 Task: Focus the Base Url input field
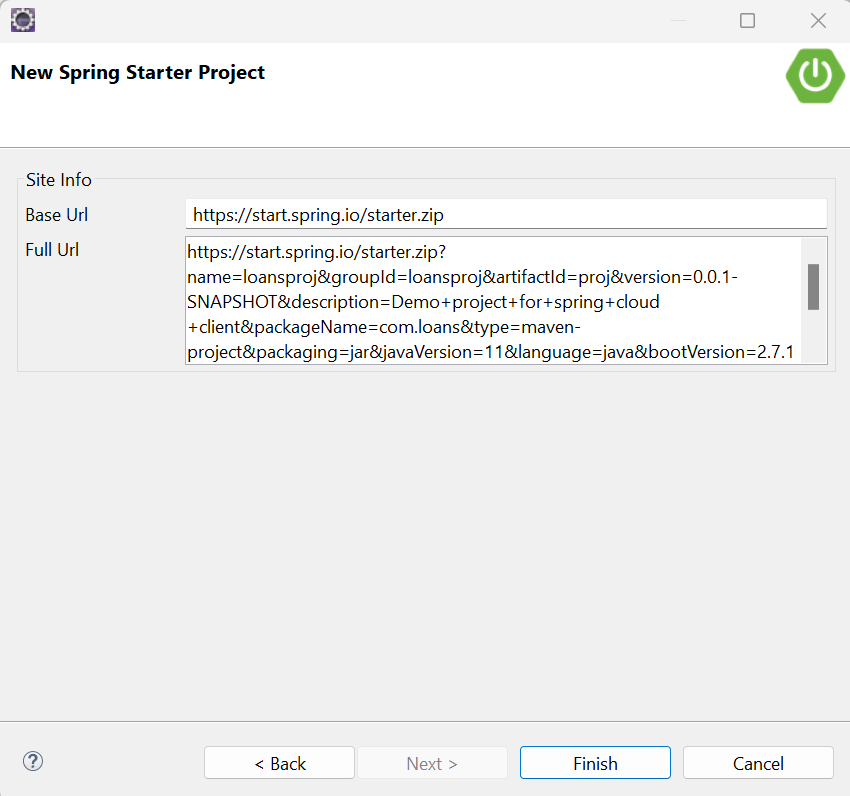(x=505, y=214)
